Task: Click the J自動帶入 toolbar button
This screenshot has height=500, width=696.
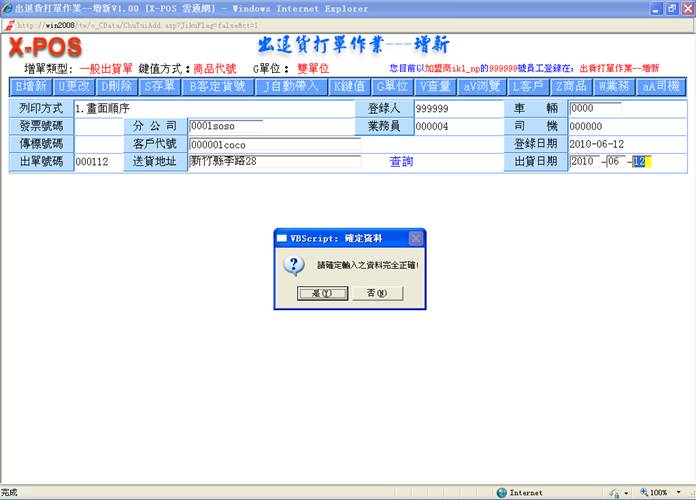Action: [288, 86]
